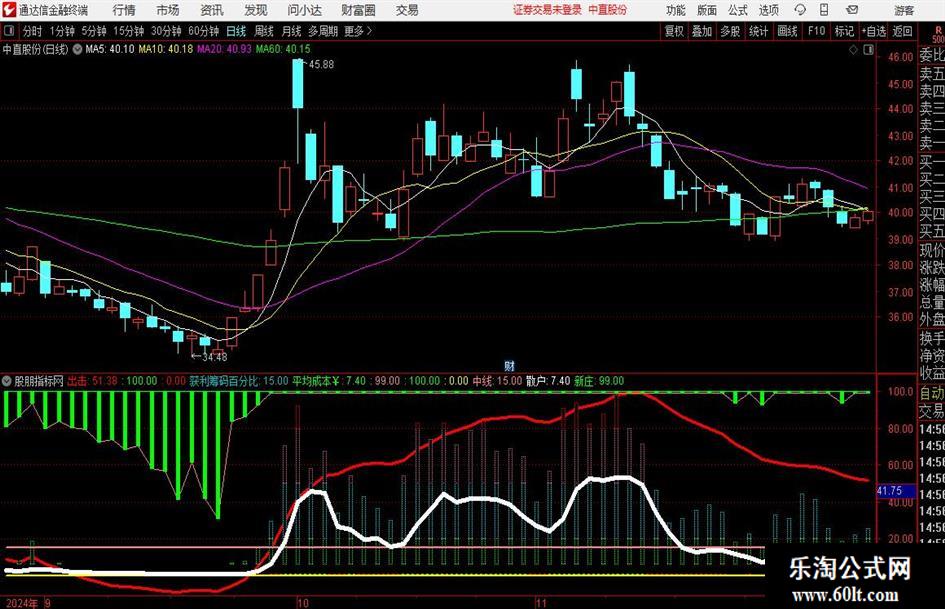The image size is (945, 609).
Task: Expand 更多 period options
Action: point(358,31)
